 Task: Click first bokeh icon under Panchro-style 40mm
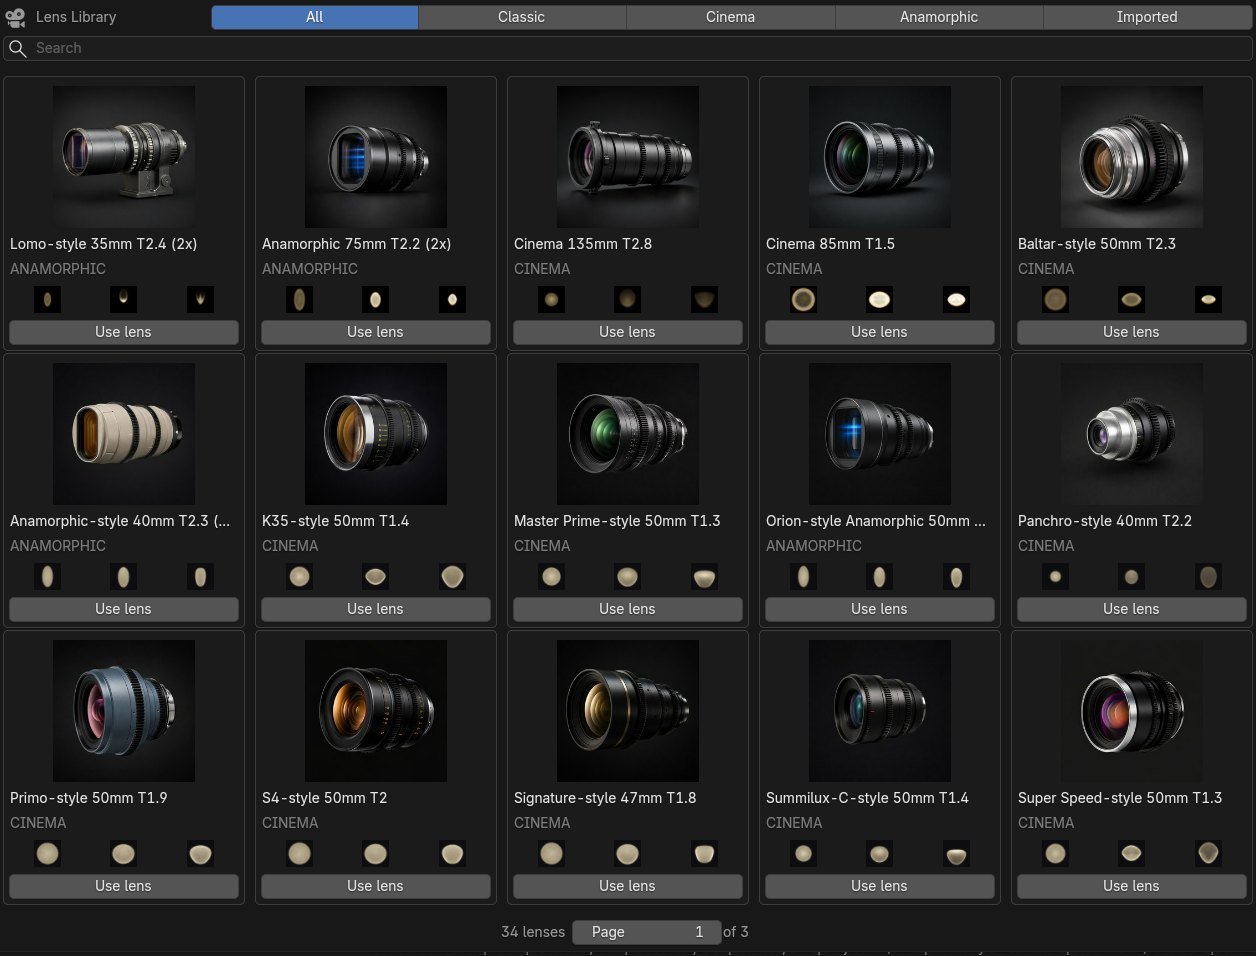[x=1055, y=576]
